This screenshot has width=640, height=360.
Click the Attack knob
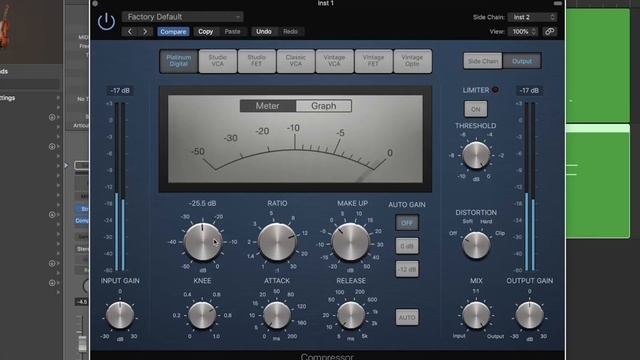tap(277, 315)
